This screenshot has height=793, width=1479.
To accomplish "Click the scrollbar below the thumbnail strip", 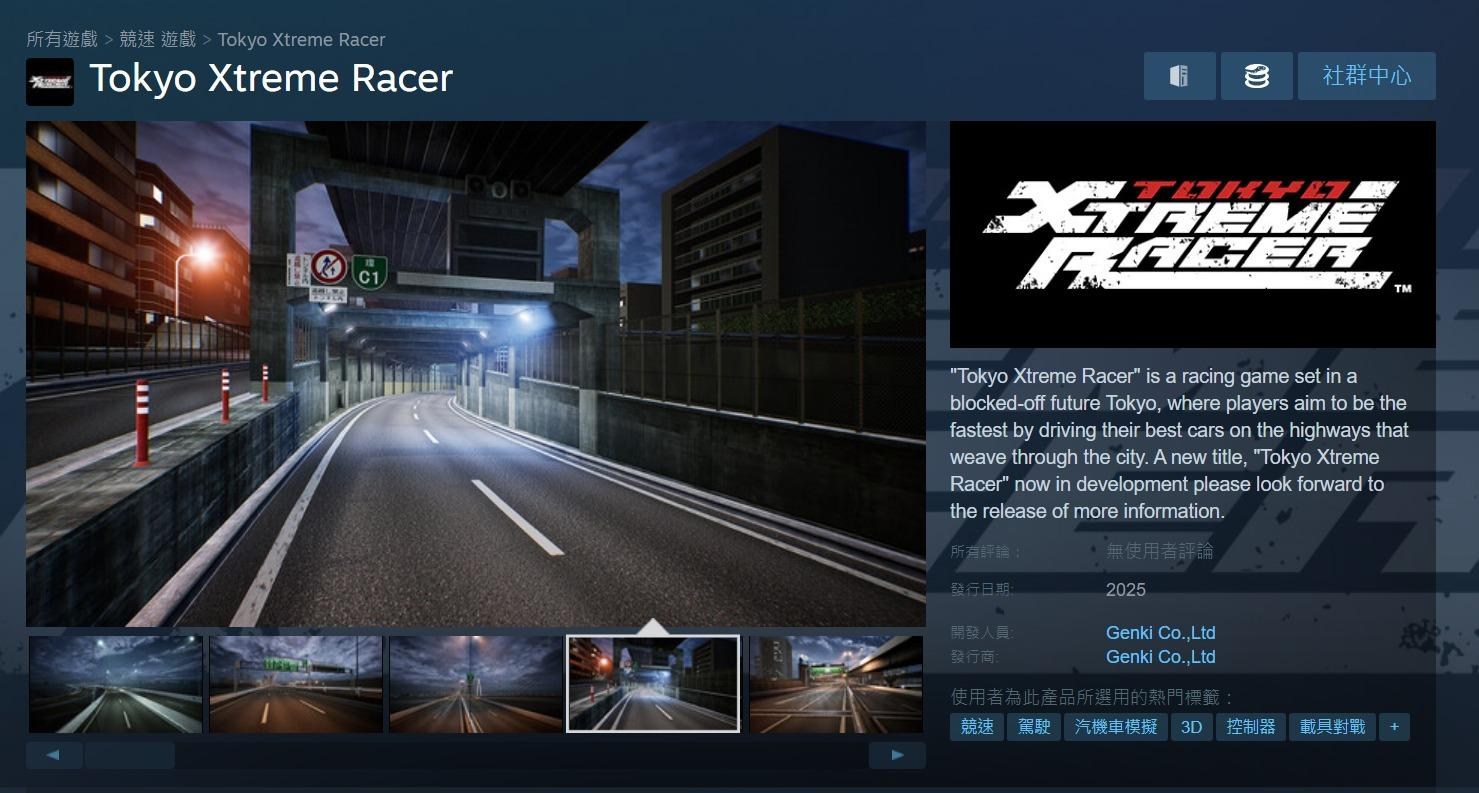I will (129, 755).
